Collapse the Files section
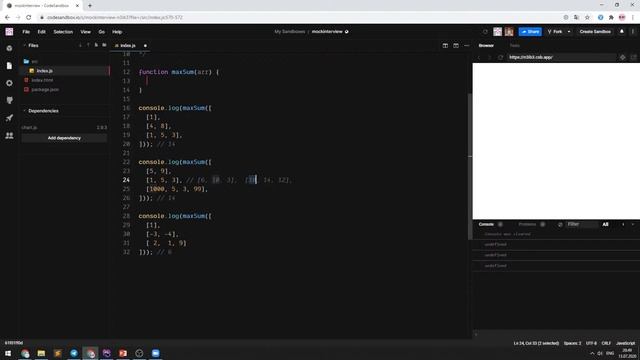This screenshot has width=640, height=360. point(24,45)
